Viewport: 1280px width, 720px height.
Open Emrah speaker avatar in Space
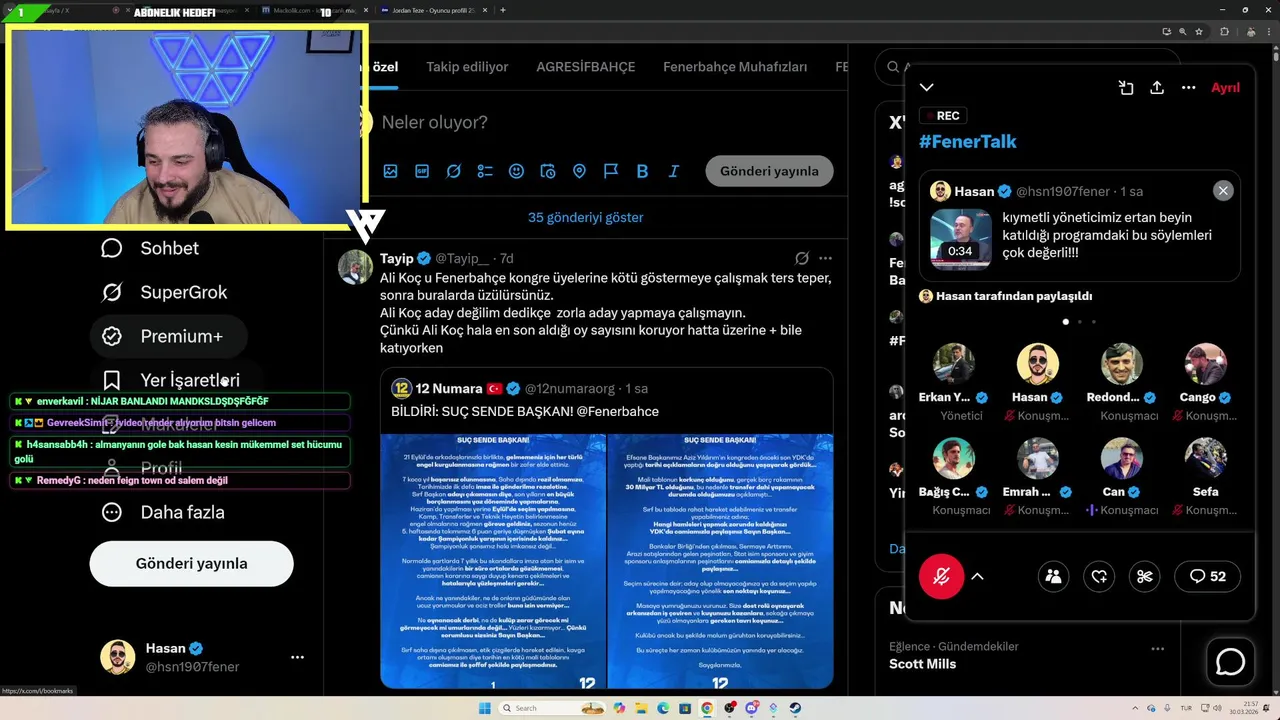tap(1038, 458)
